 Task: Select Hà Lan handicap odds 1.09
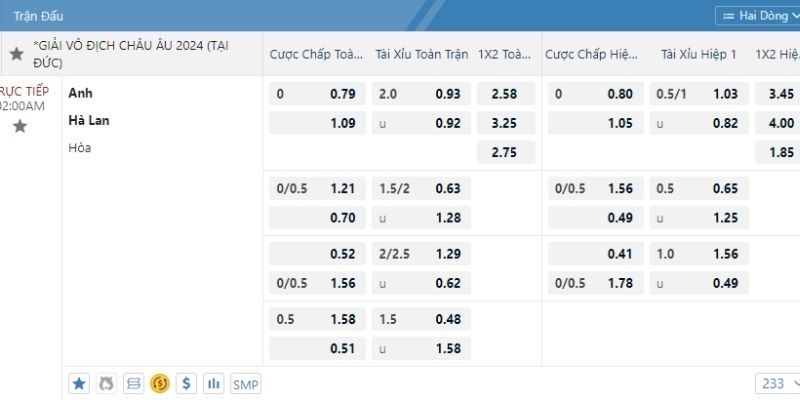point(315,124)
